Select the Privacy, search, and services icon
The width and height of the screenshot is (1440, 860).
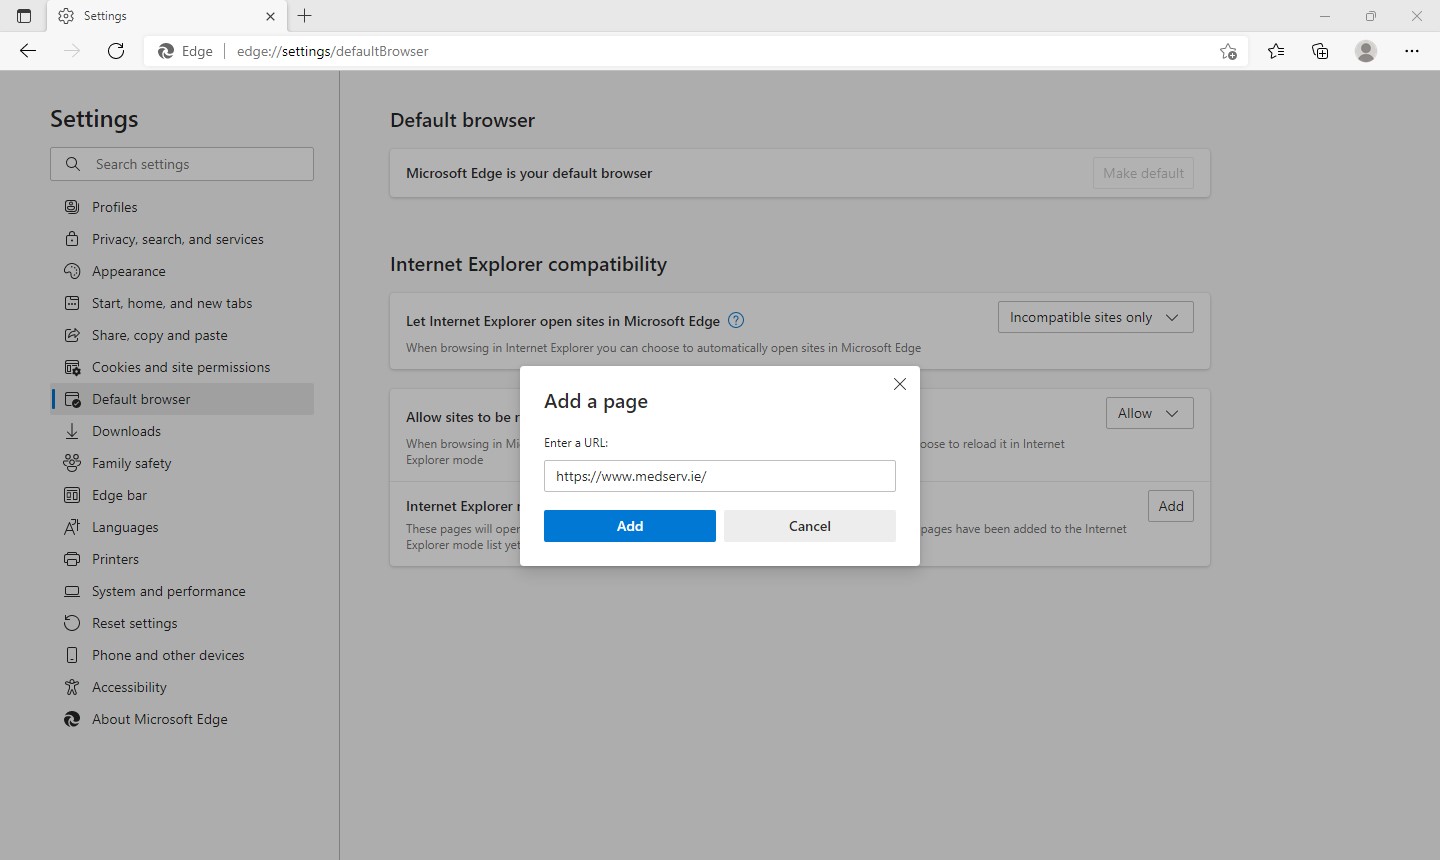point(71,239)
